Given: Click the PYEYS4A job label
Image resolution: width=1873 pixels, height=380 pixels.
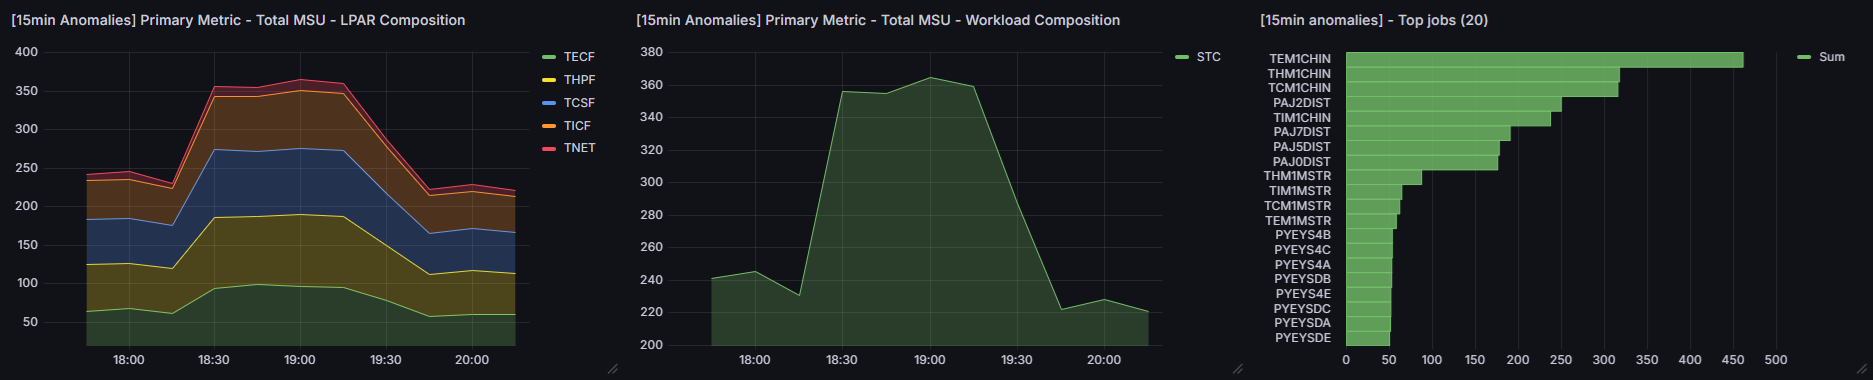Looking at the screenshot, I should pyautogui.click(x=1302, y=265).
